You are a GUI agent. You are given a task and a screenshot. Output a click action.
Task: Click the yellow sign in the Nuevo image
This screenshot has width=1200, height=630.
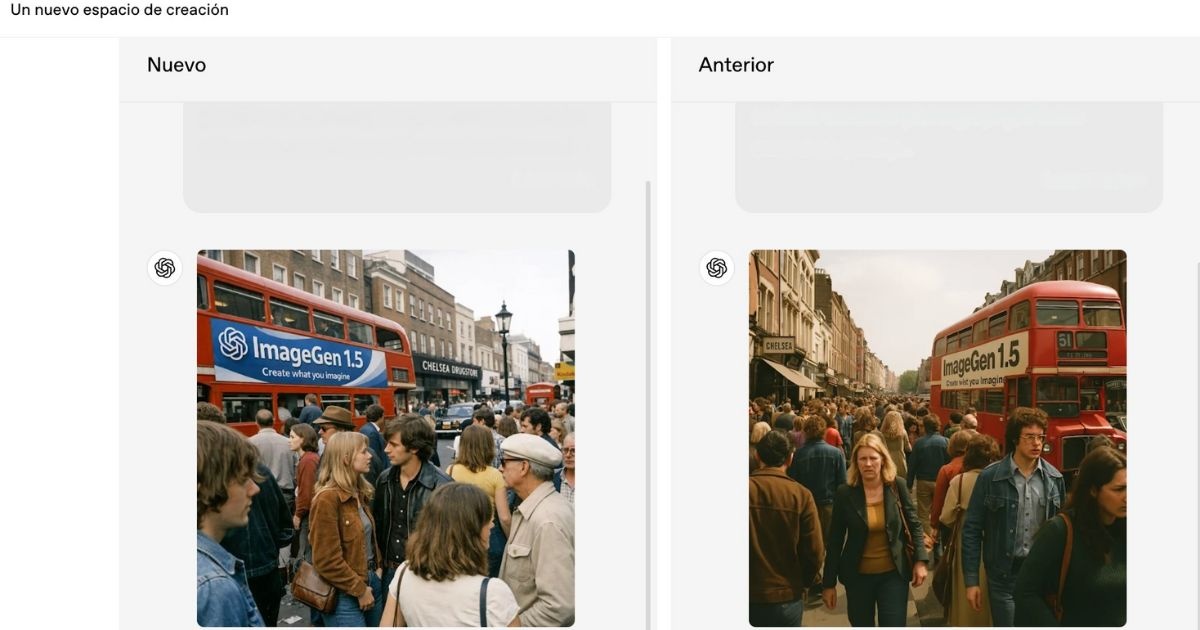click(x=565, y=372)
